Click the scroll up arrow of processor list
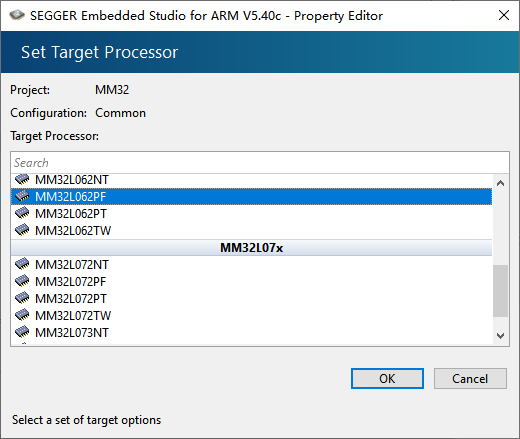The image size is (520, 439). click(500, 183)
